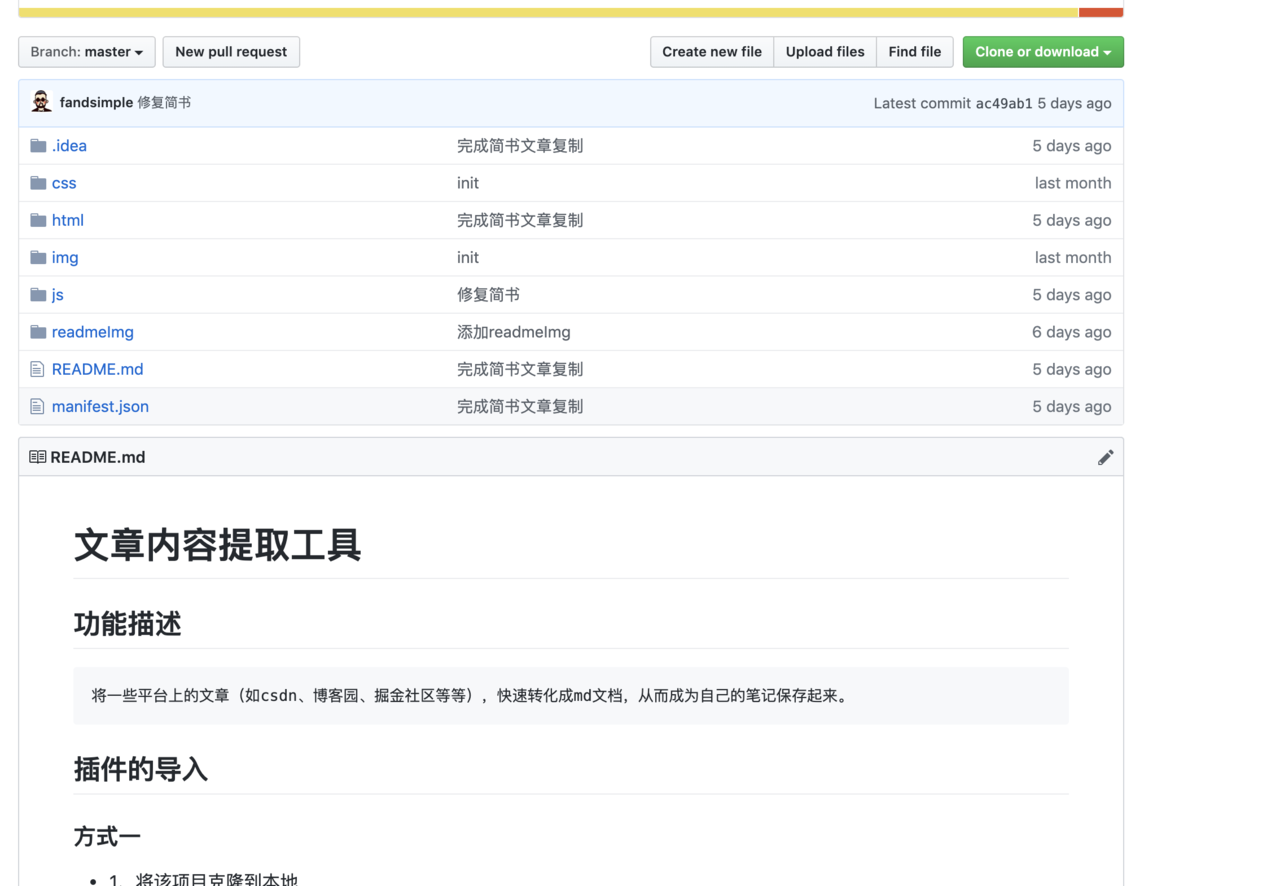1280x886 pixels.
Task: Click the red language bar segment
Action: point(1100,13)
